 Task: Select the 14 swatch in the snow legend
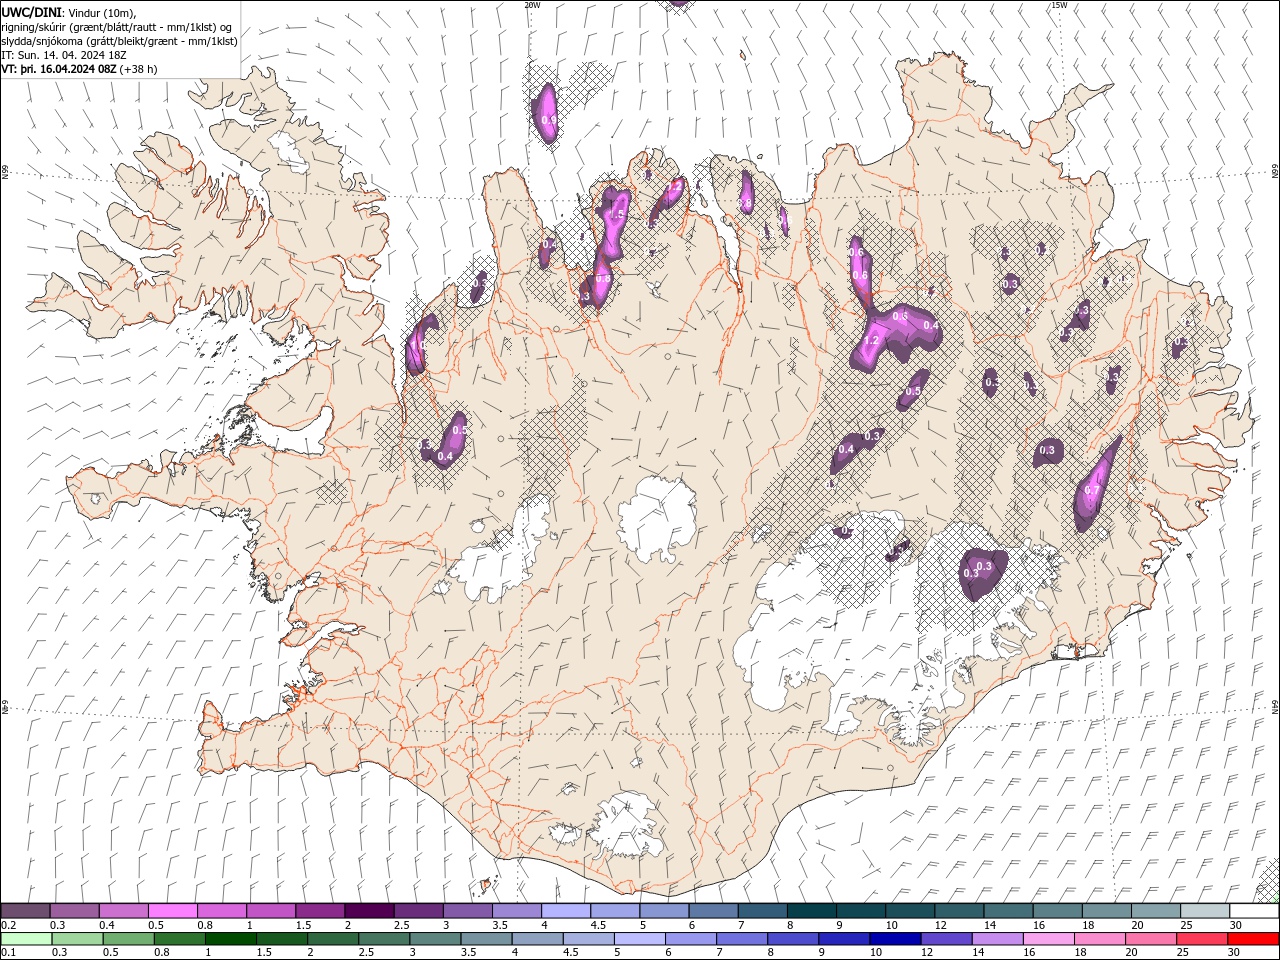coord(1009,911)
